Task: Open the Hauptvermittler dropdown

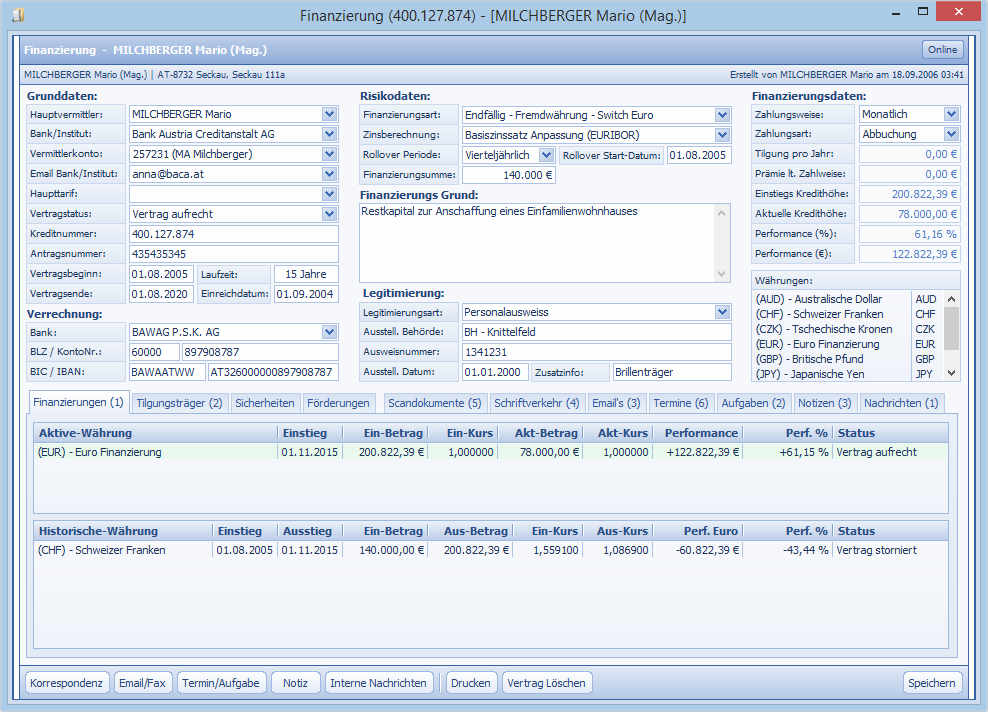Action: tap(330, 114)
